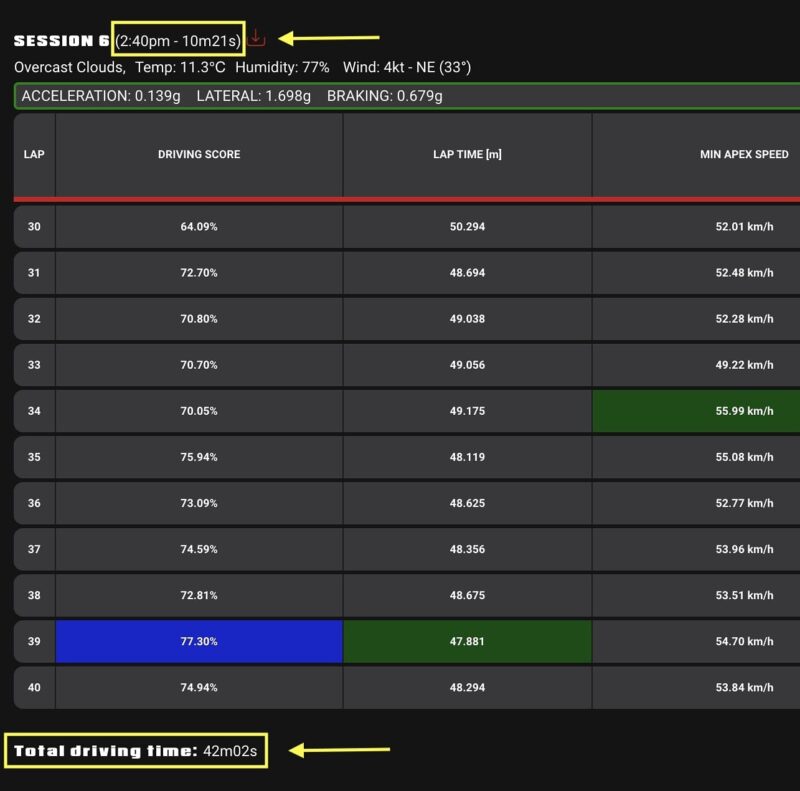This screenshot has width=800, height=791.
Task: Click the DRIVING SCORE column header
Action: [x=199, y=155]
